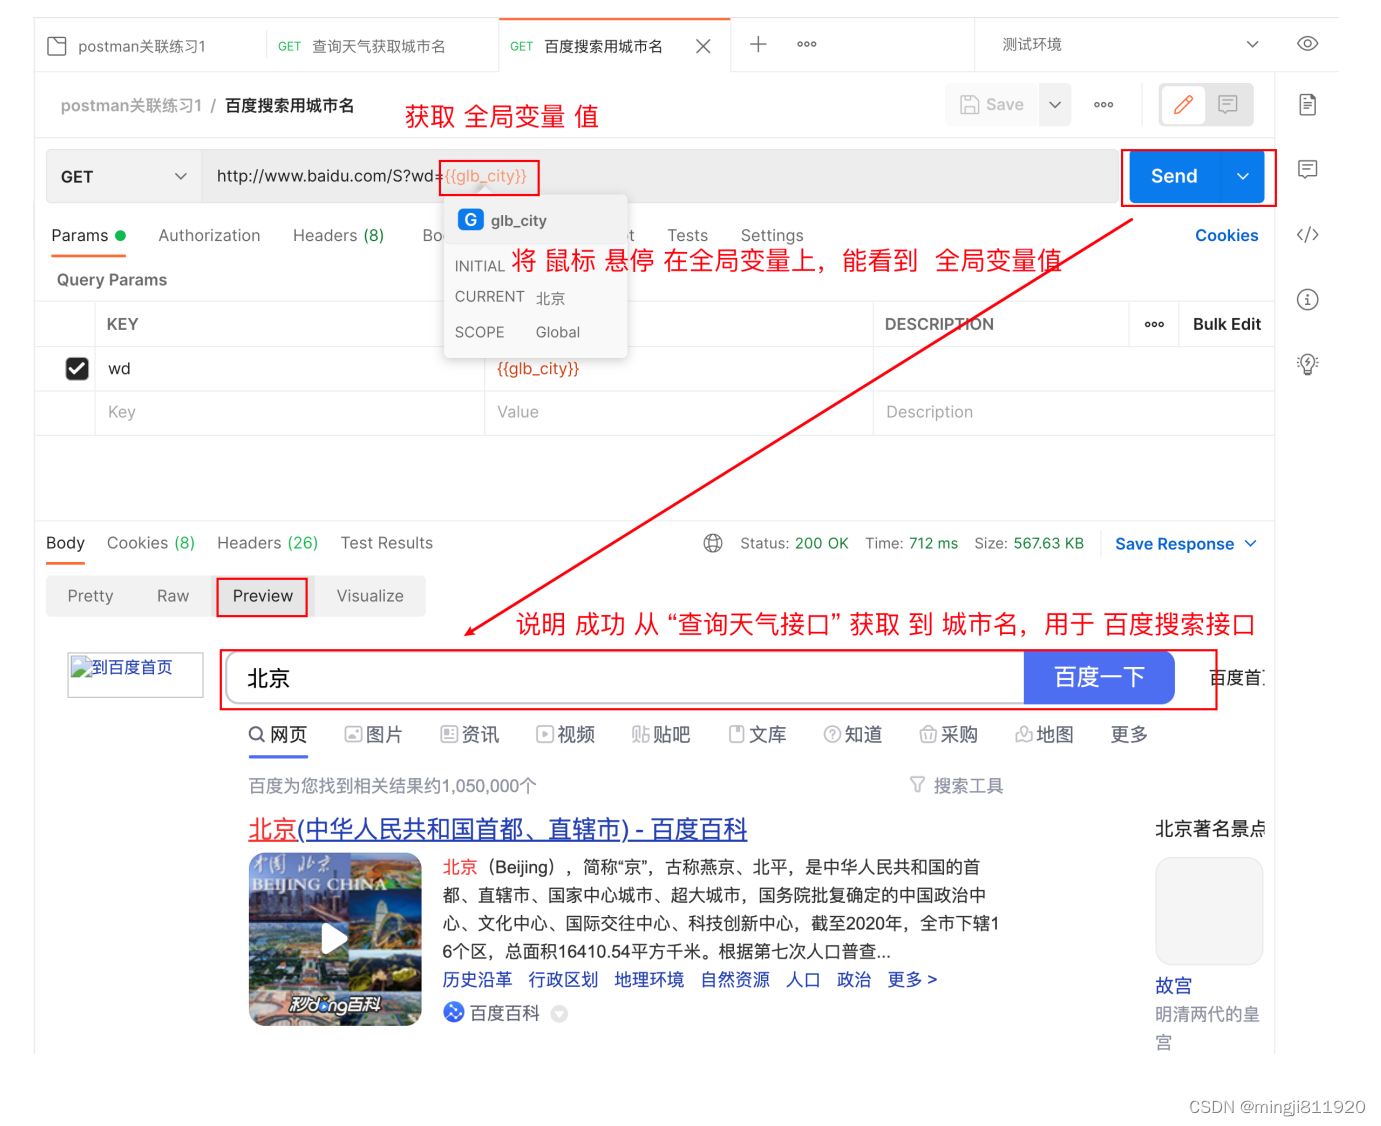Expand the Send button dropdown arrow

(1243, 177)
